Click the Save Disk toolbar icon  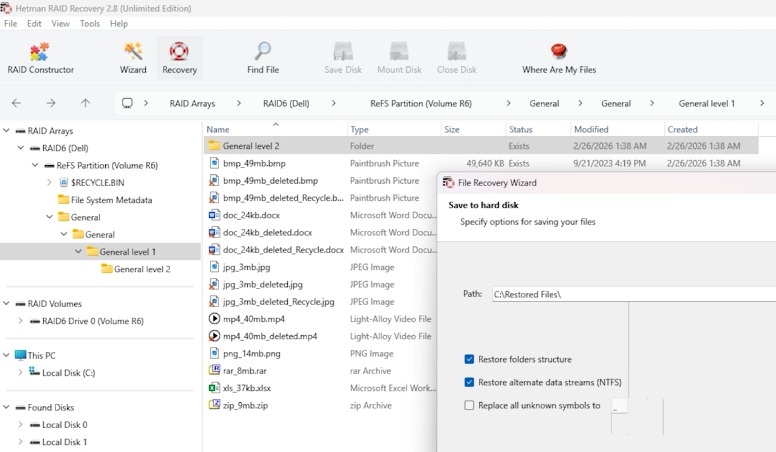pos(343,51)
